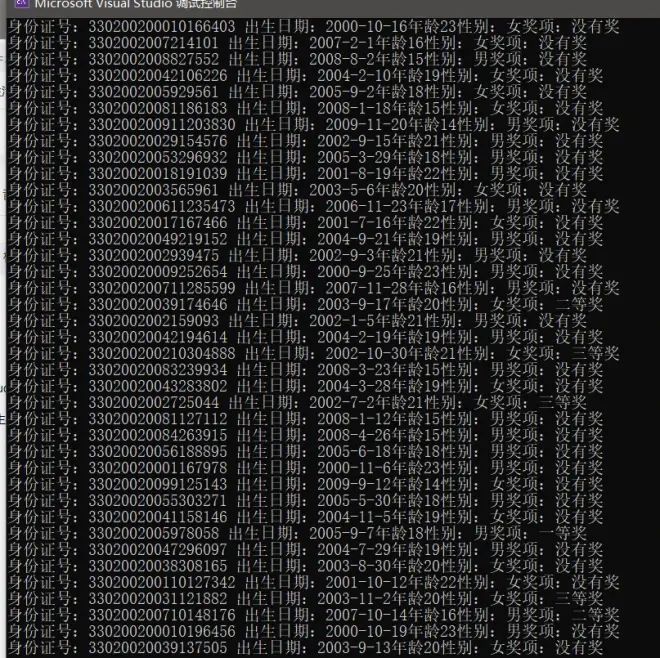Screen dimensions: 660x658
Task: Click ID number 330200200010166403 in first row
Action: [x=162, y=26]
